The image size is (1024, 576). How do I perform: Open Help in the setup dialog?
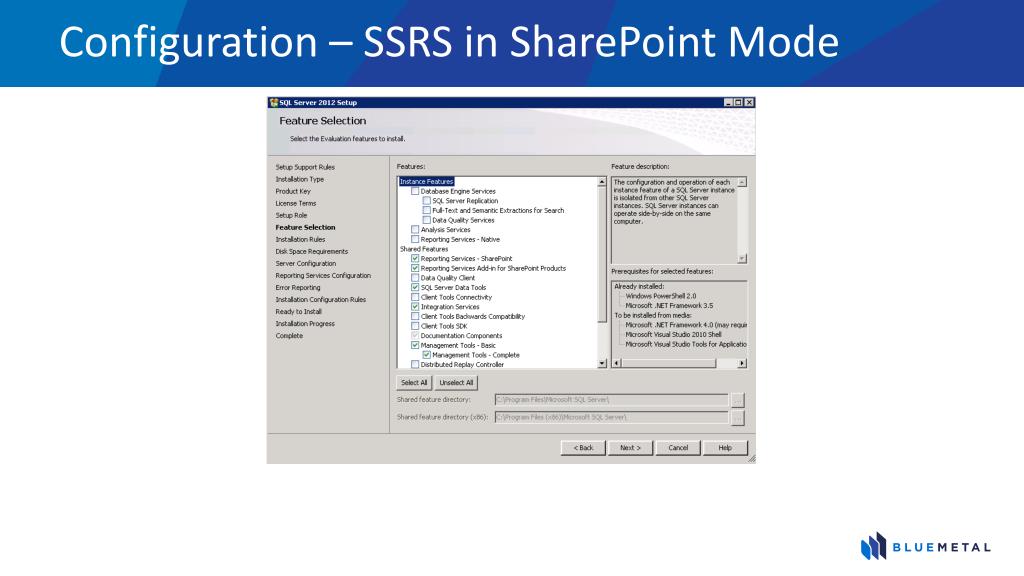[725, 448]
